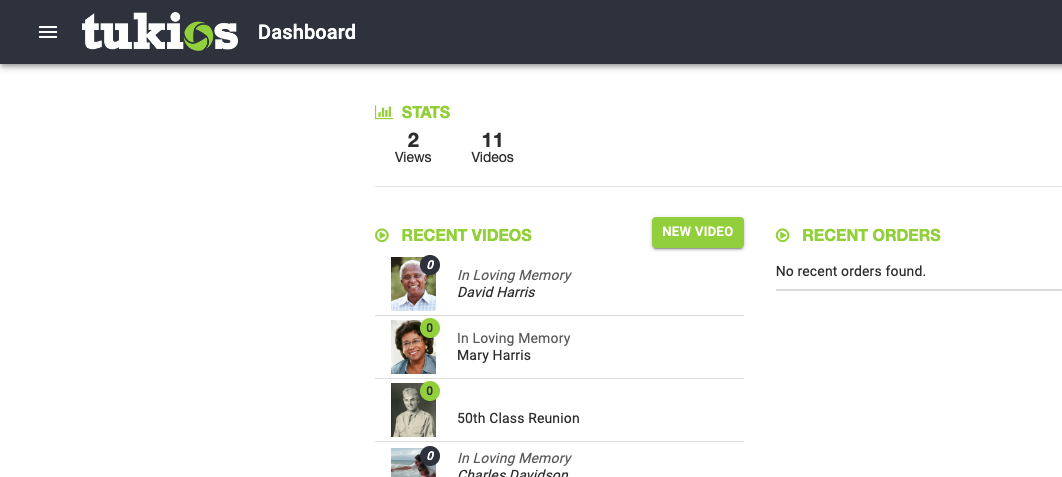Click the Recent Videos play icon
1062x477 pixels.
(x=382, y=236)
